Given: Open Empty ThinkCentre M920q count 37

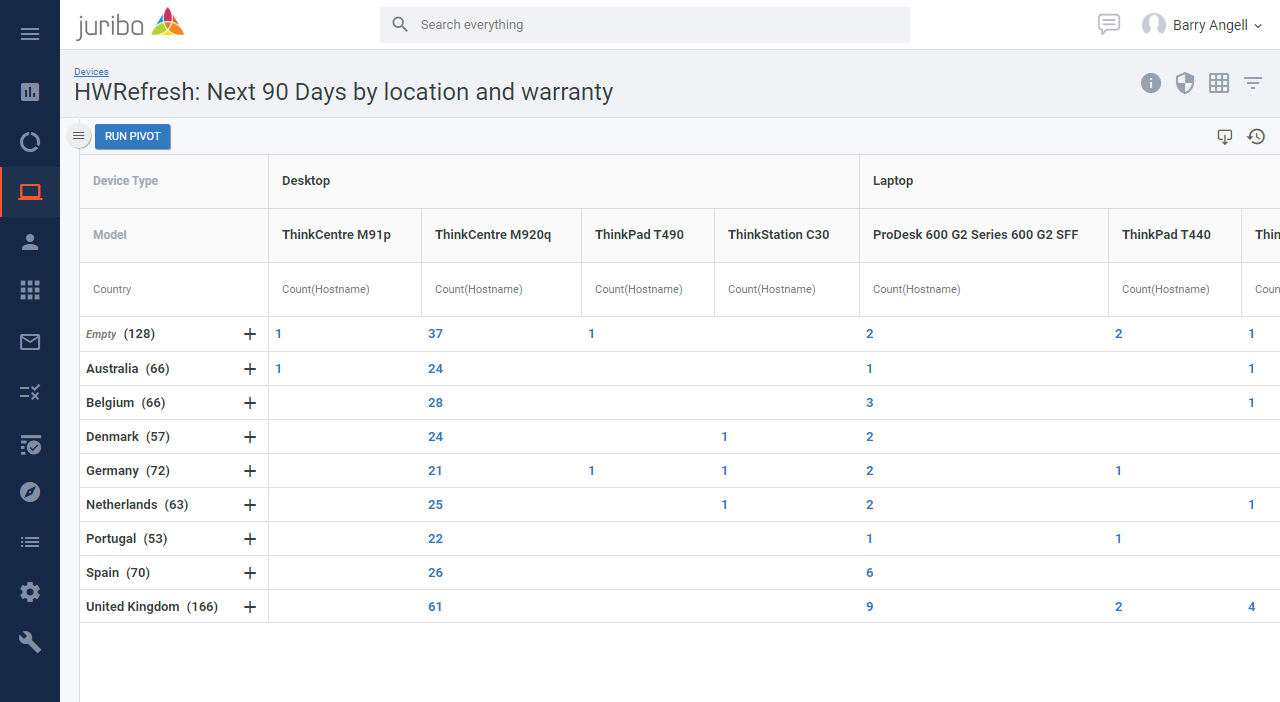Looking at the screenshot, I should click(435, 334).
